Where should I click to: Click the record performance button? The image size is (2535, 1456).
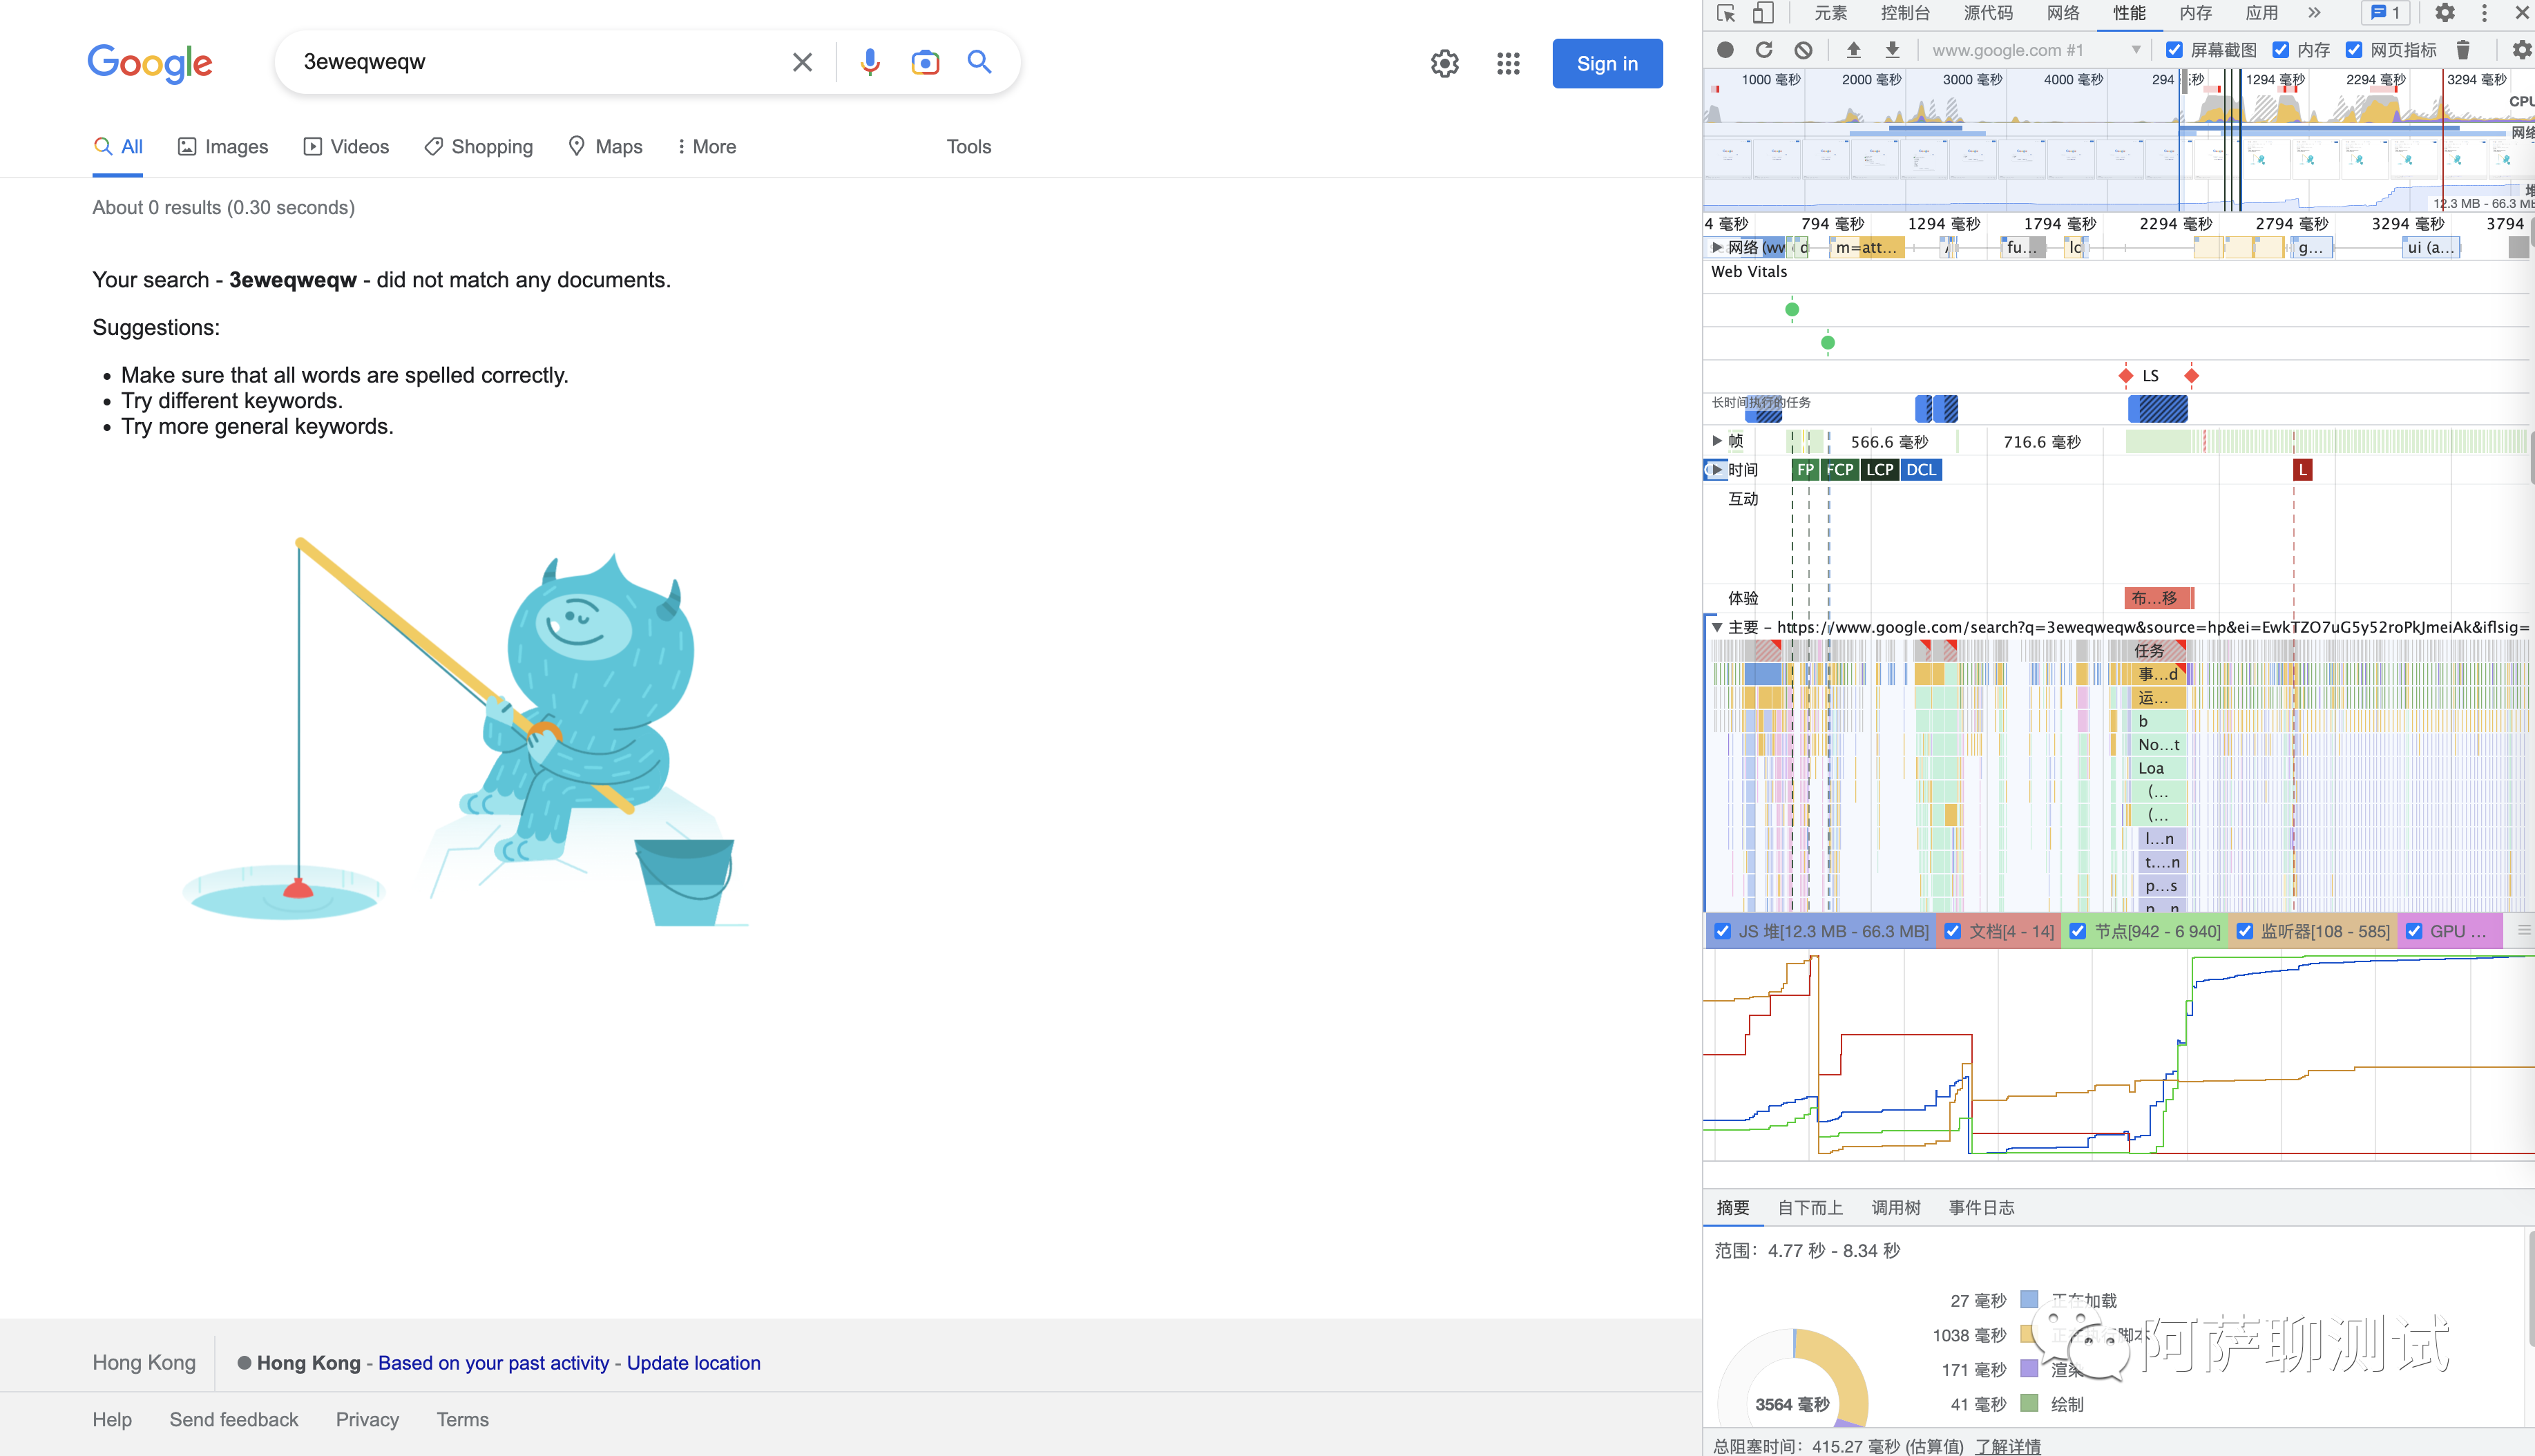click(x=1725, y=50)
